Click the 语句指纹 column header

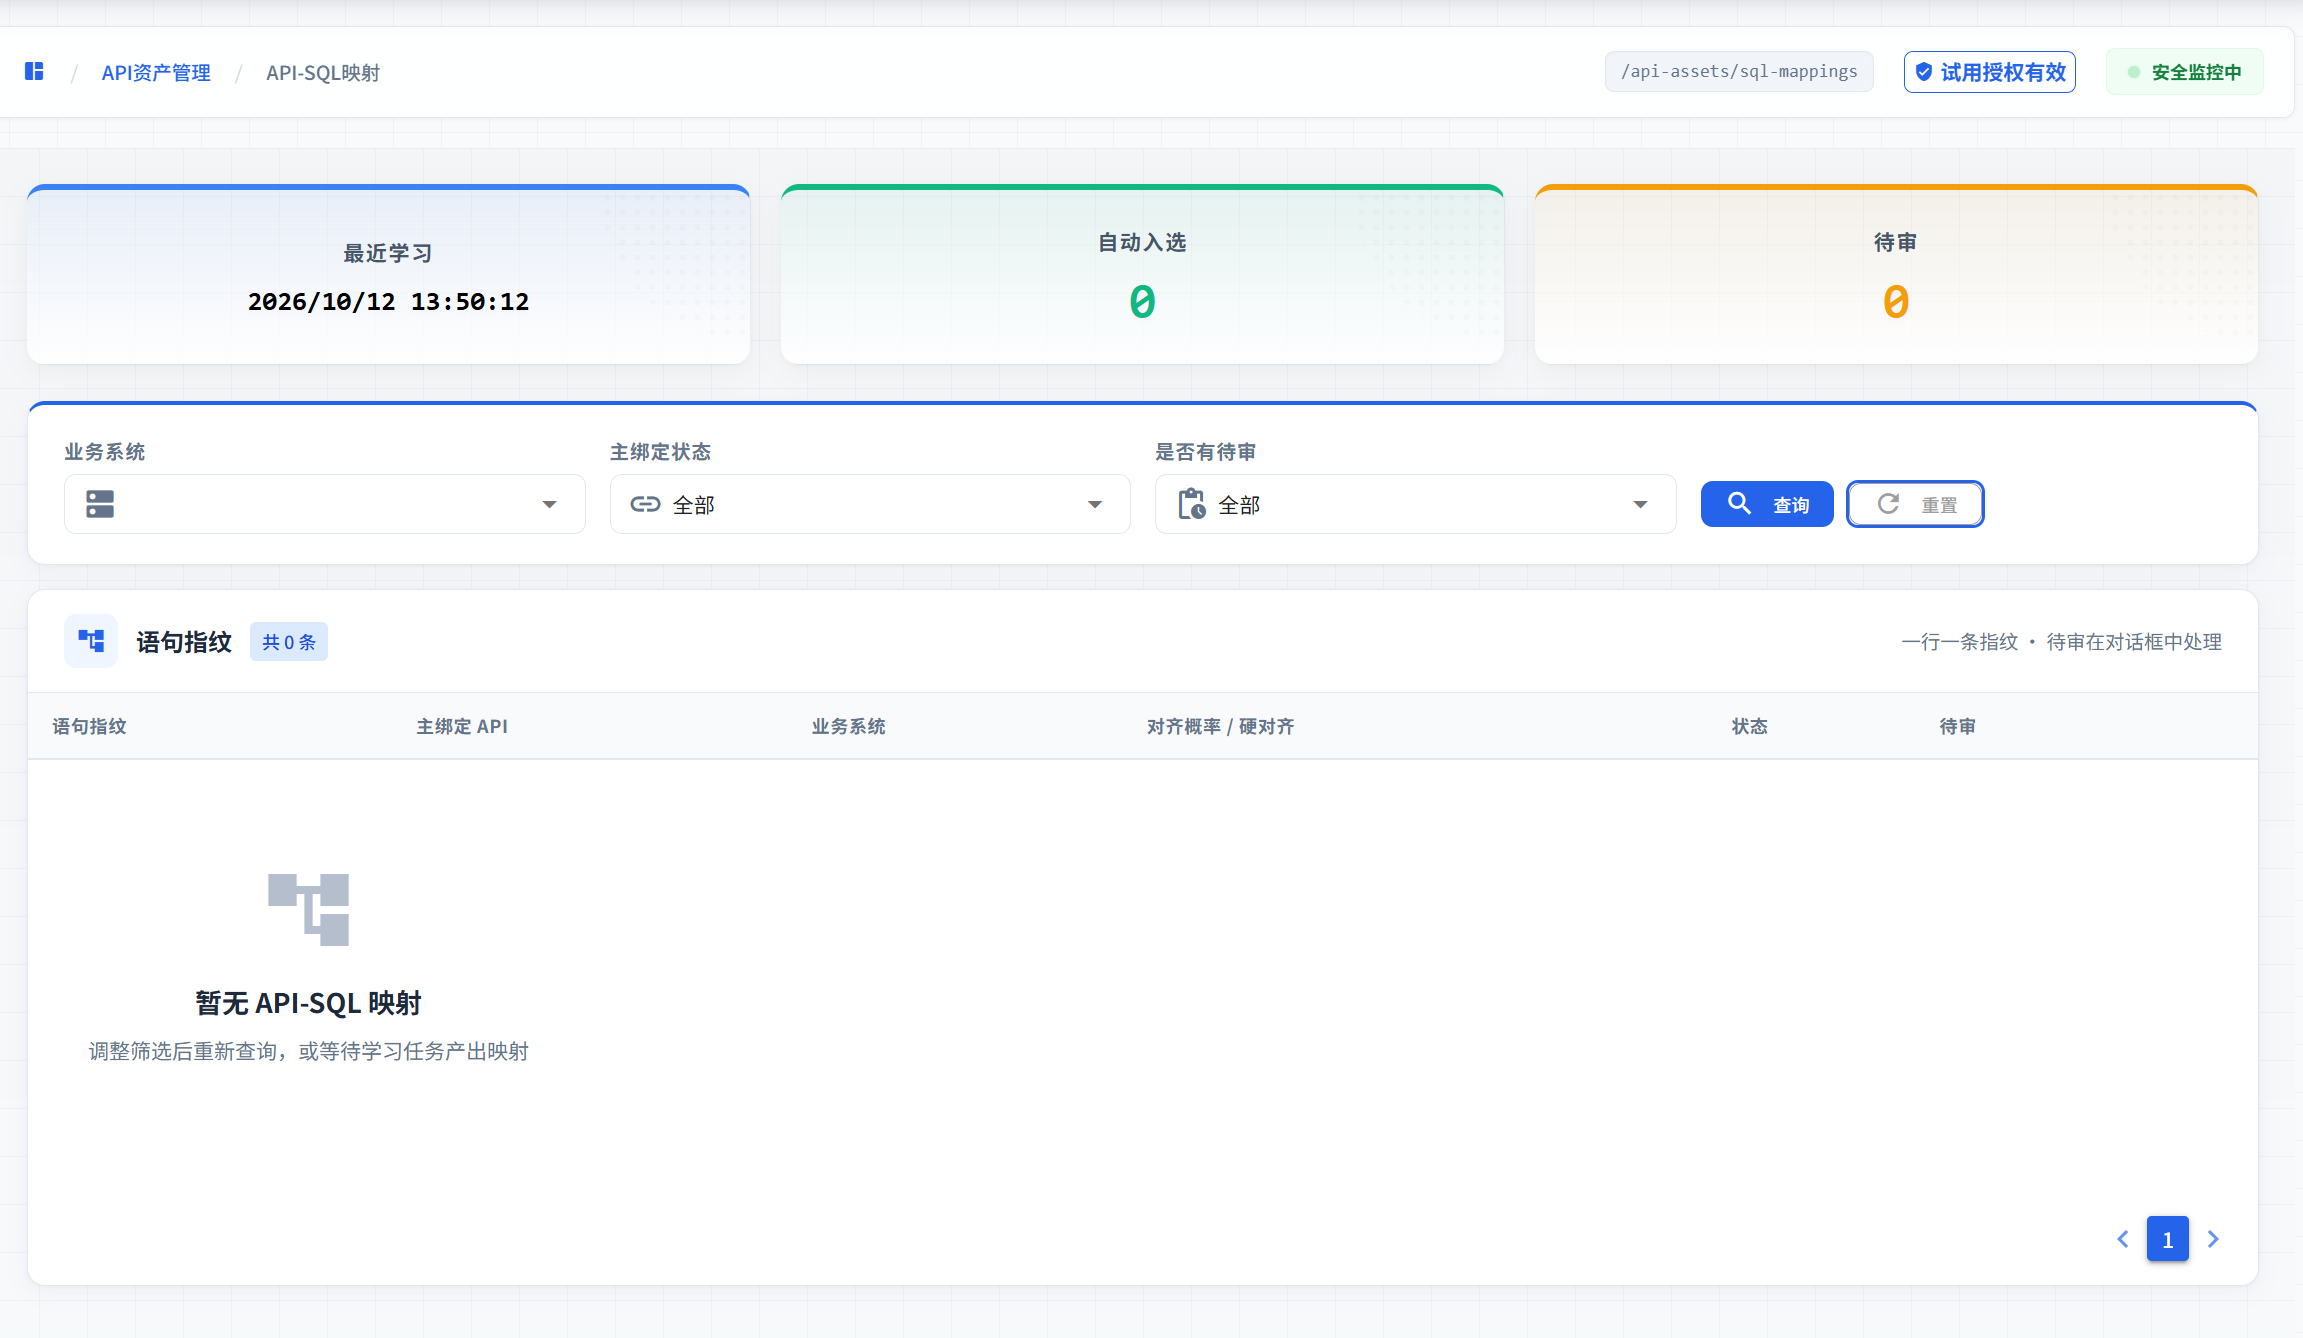coord(89,727)
